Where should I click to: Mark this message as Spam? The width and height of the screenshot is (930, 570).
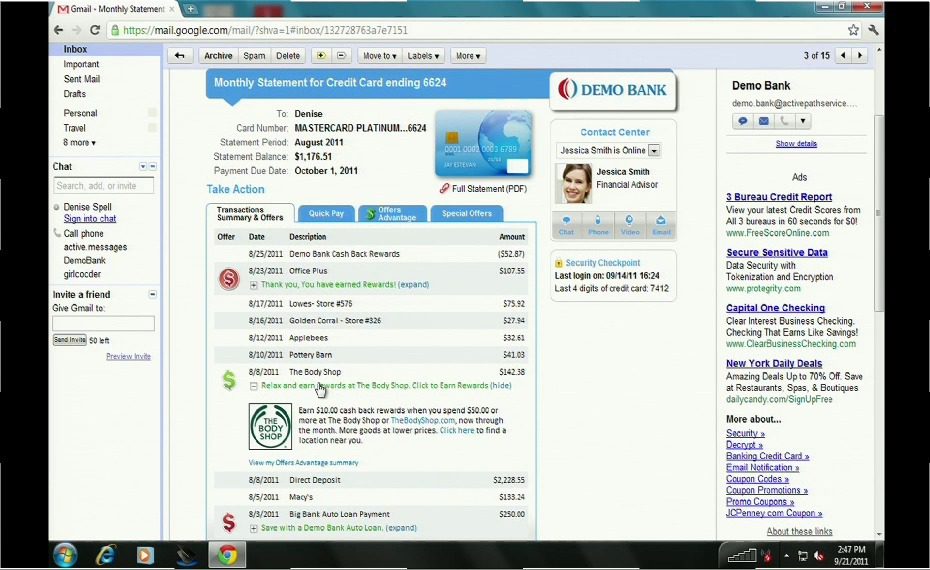254,56
